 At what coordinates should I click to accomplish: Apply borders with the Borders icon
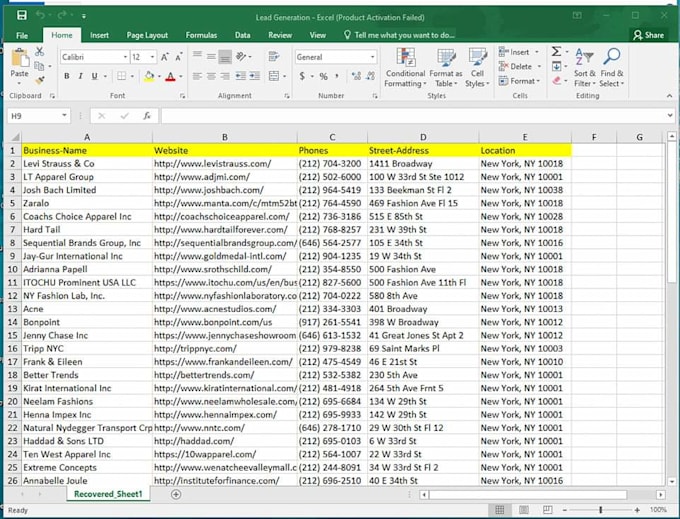[121, 76]
